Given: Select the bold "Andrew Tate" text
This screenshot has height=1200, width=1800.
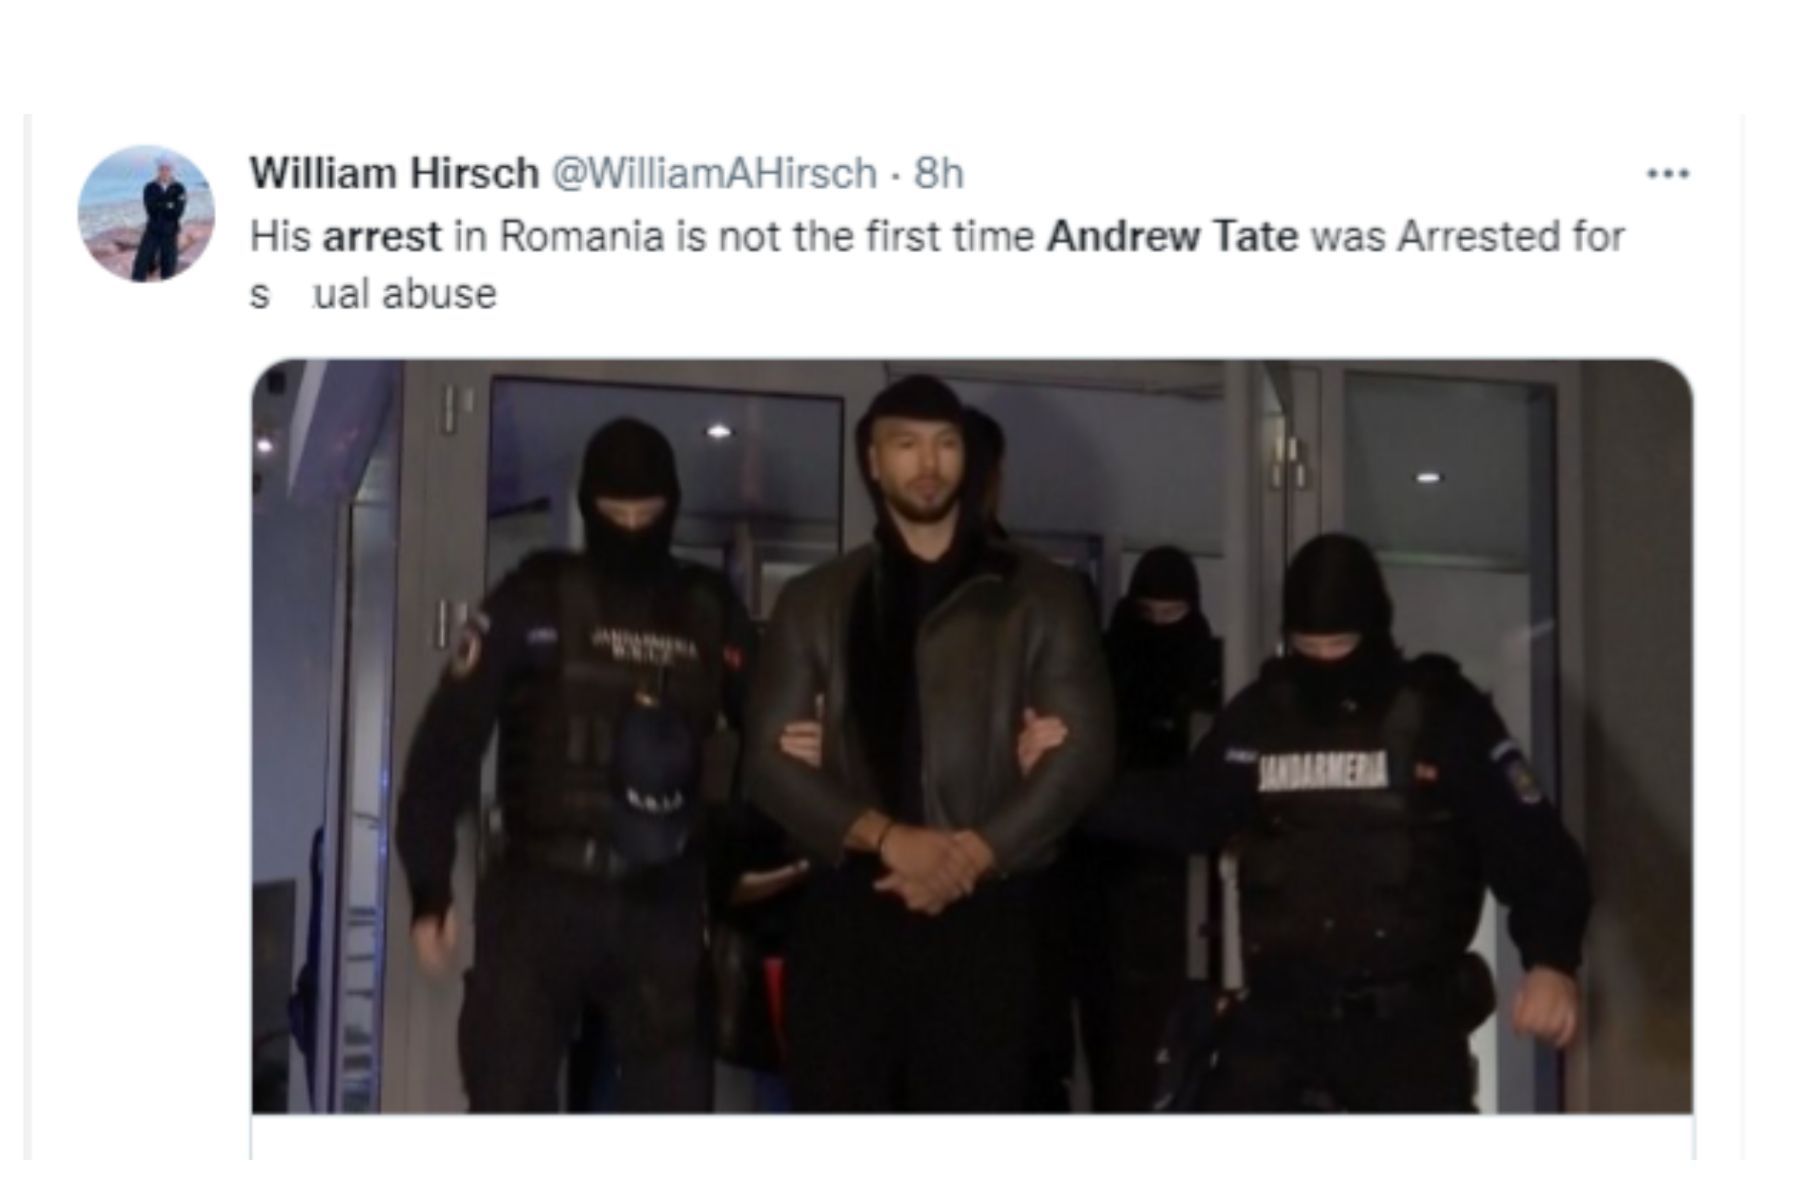Looking at the screenshot, I should (x=1172, y=237).
